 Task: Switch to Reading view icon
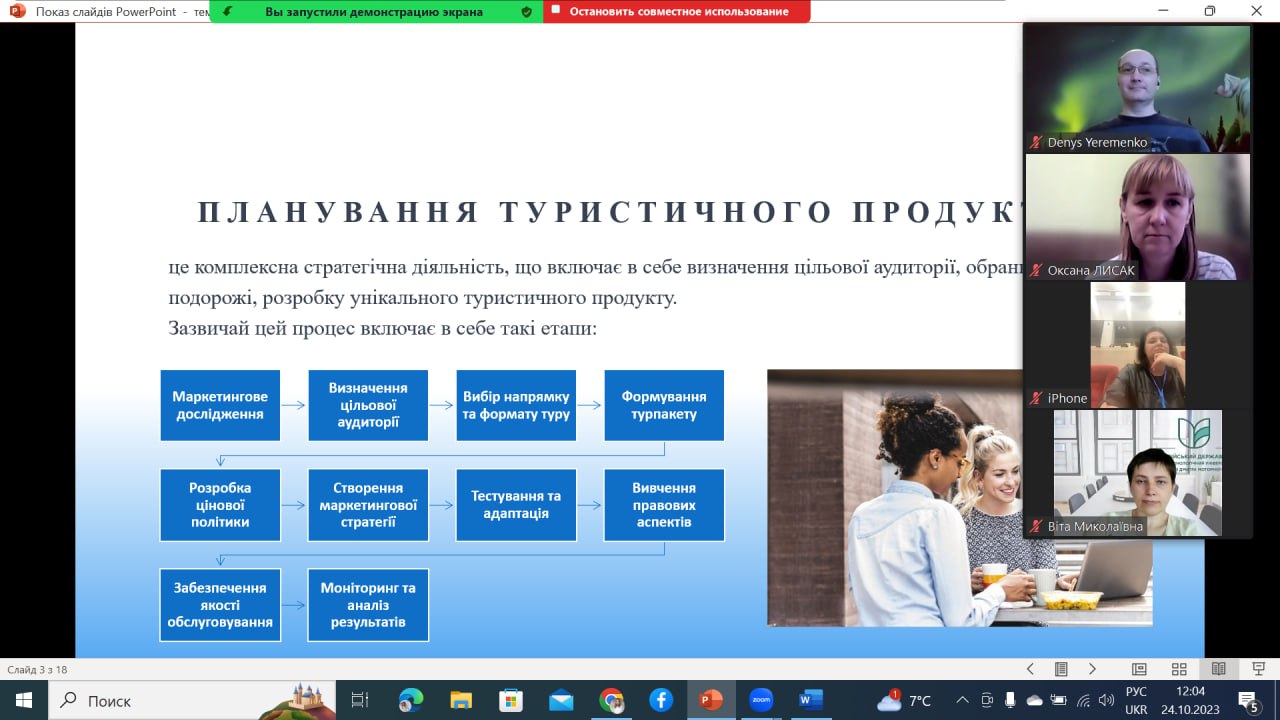tap(1218, 669)
